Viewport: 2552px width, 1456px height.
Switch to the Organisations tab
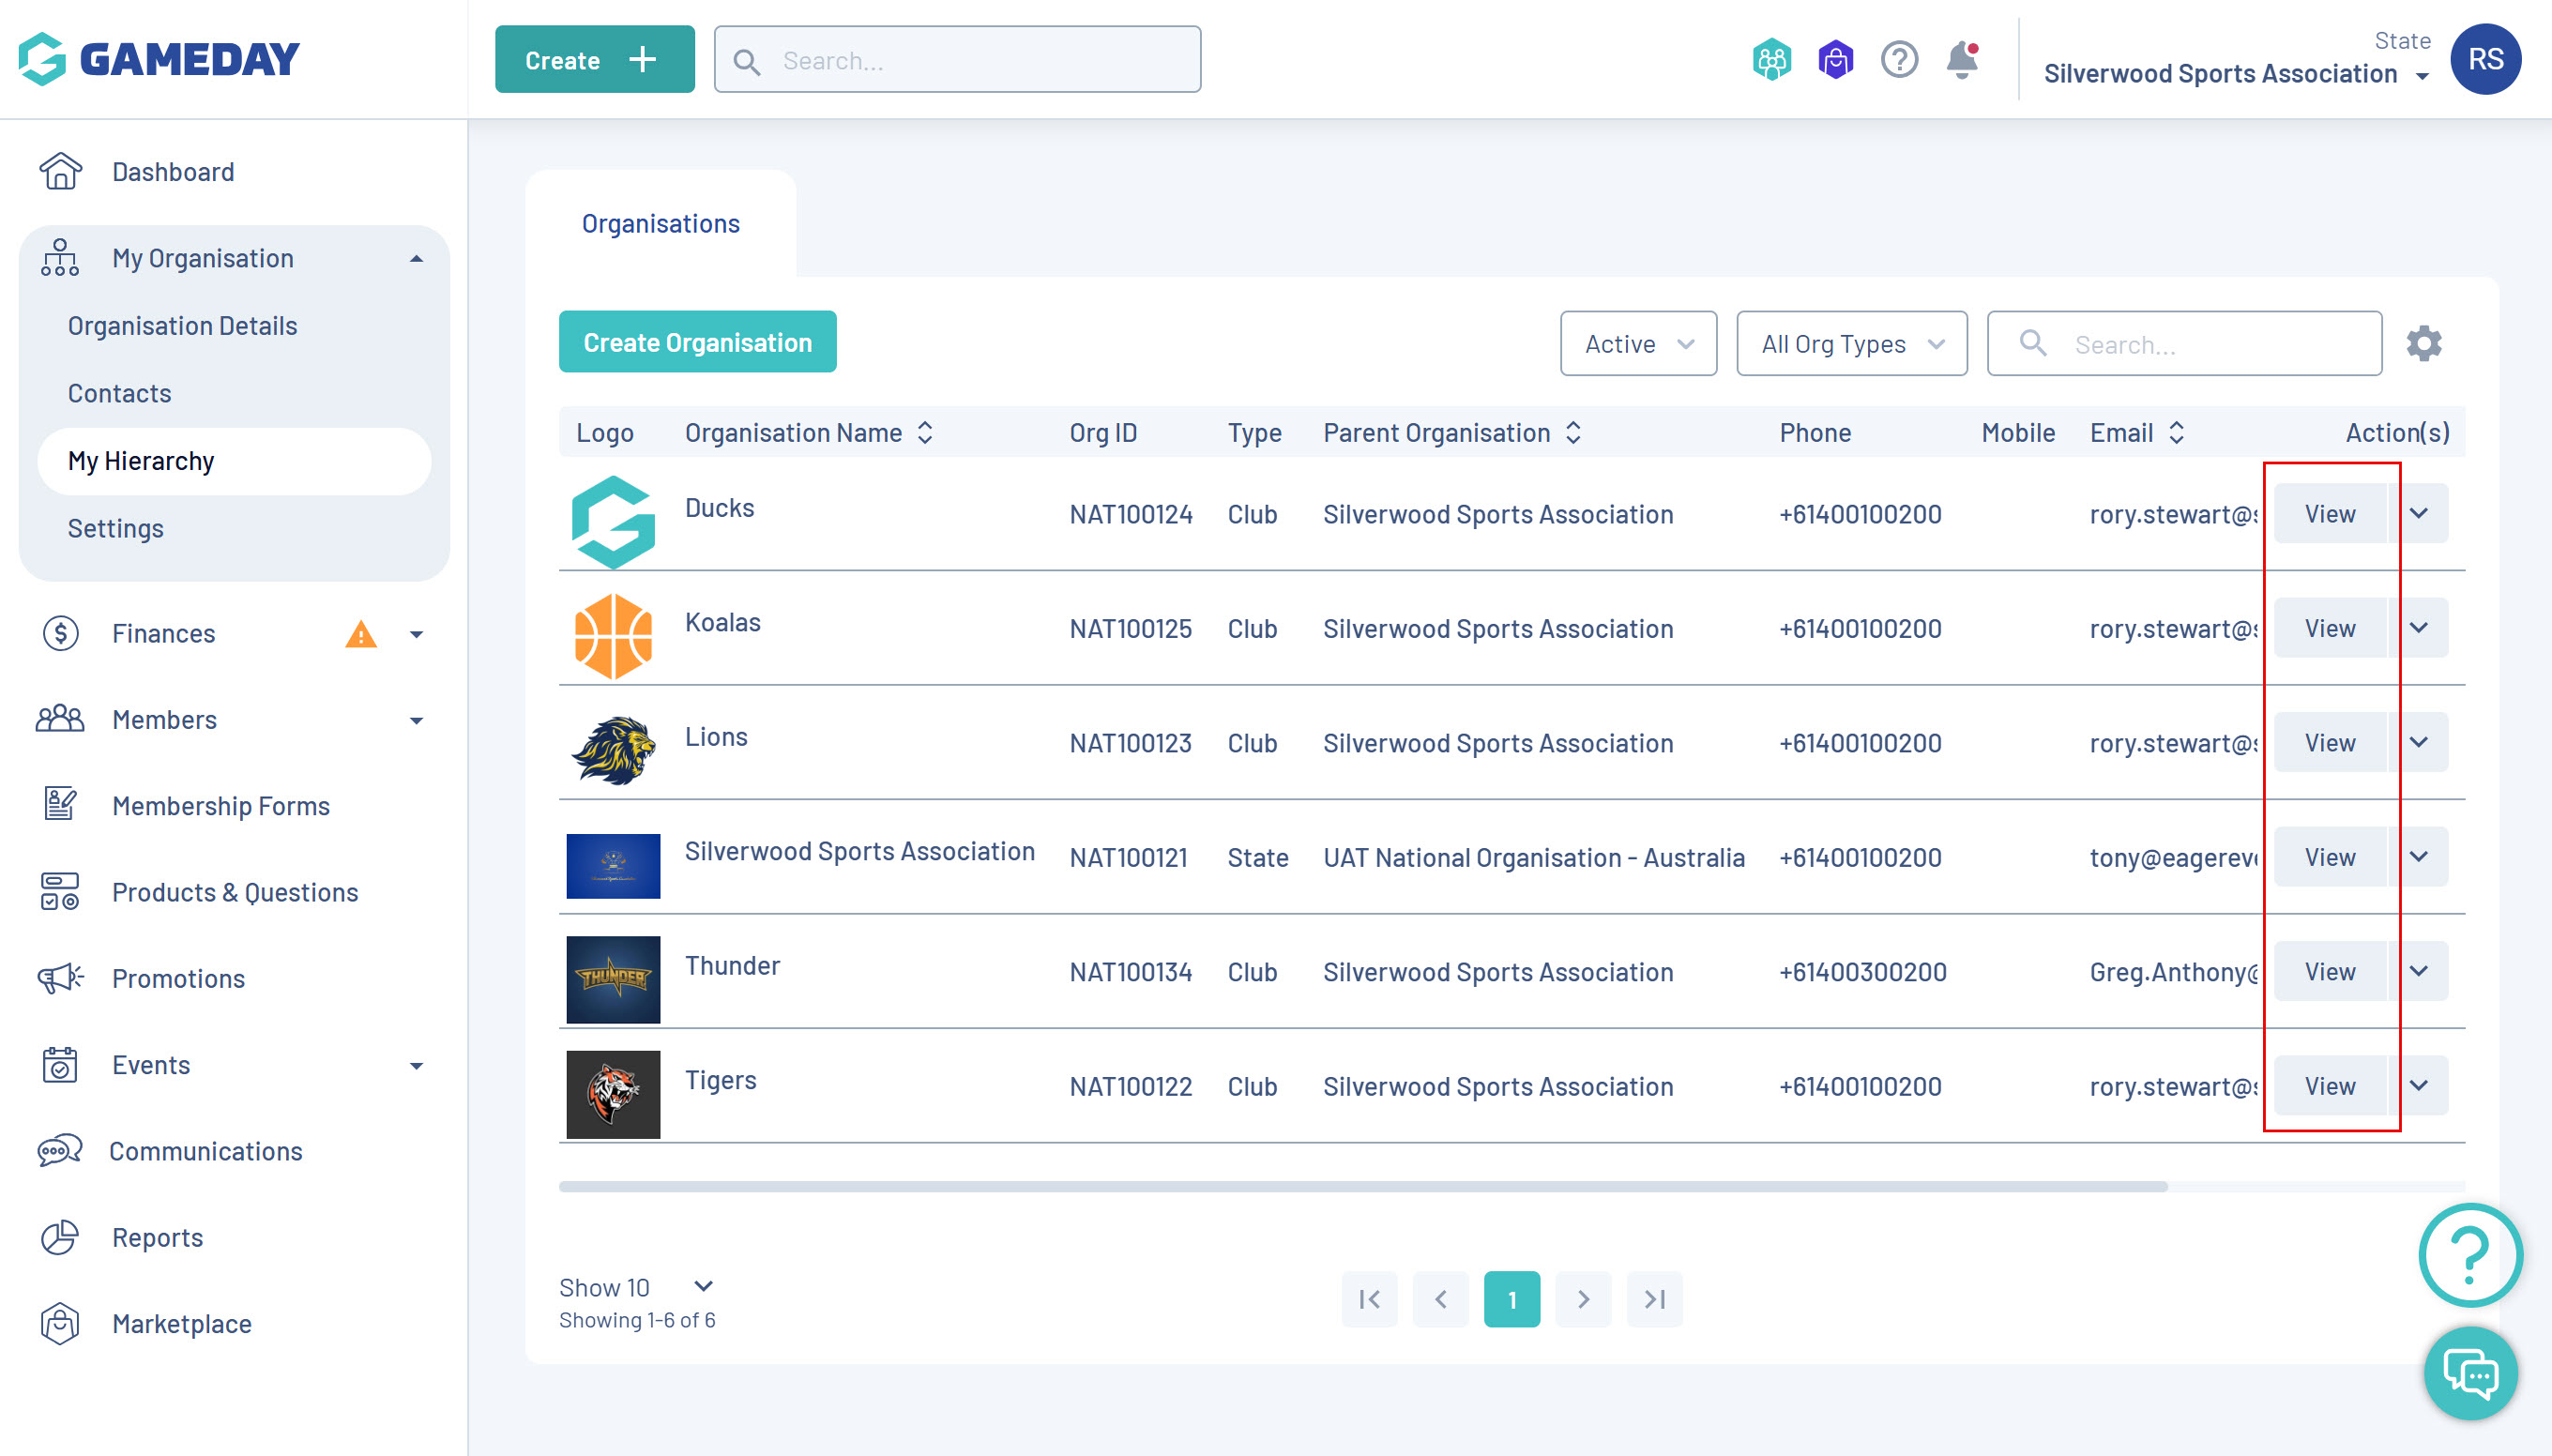660,224
